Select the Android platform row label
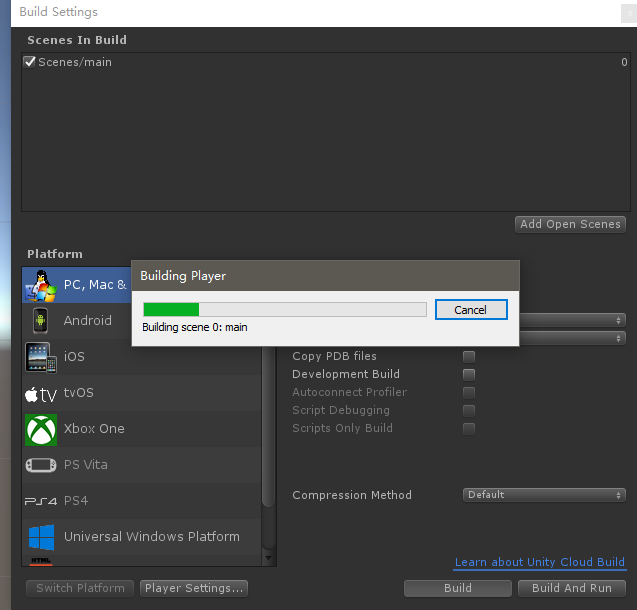 tap(88, 321)
